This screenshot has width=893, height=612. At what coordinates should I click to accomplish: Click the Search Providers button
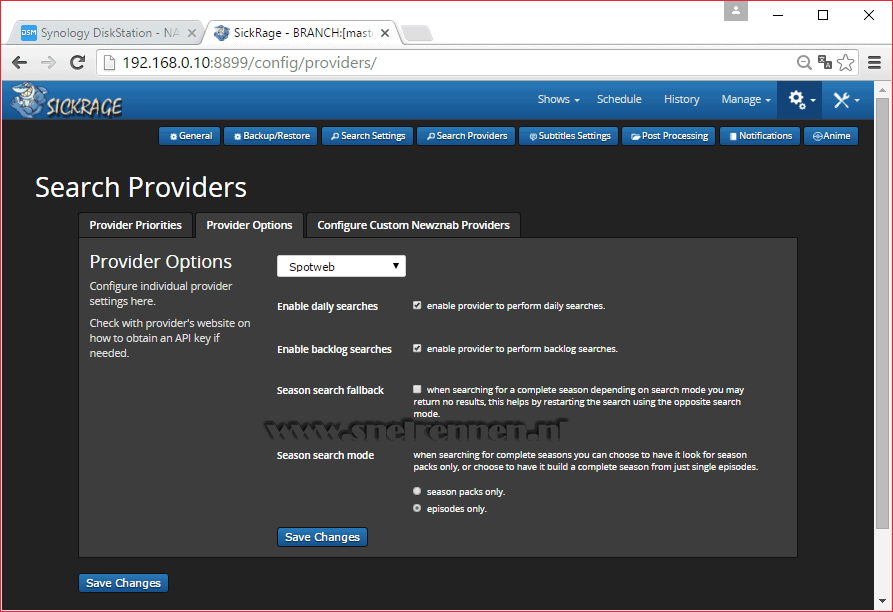(x=466, y=136)
